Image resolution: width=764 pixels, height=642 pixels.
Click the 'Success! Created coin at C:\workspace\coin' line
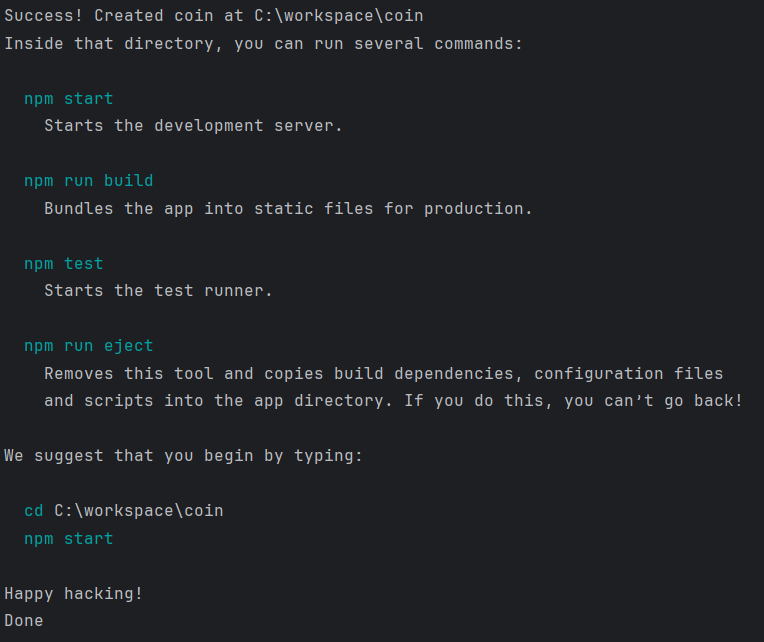(214, 16)
